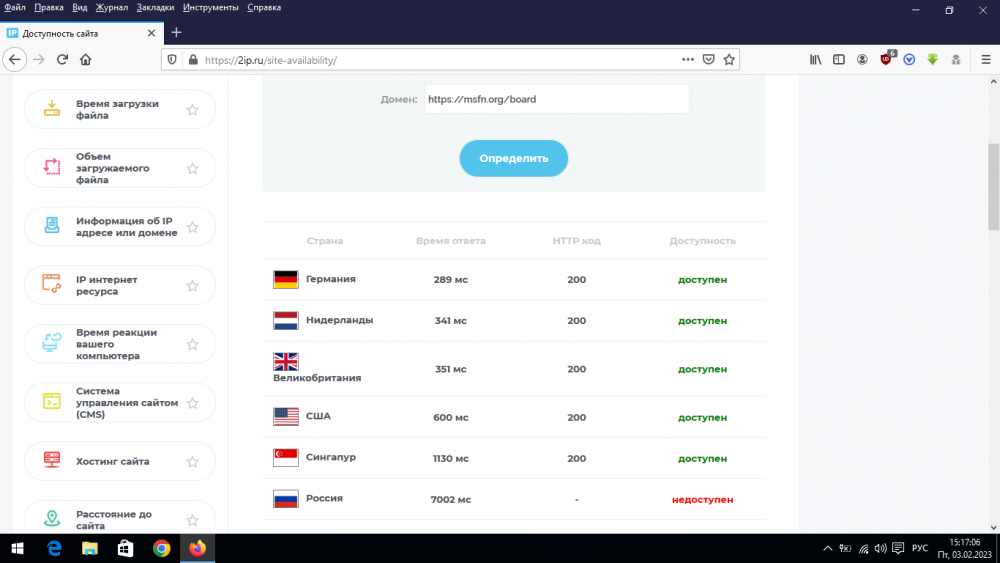The image size is (1000, 563).
Task: Click the domain input field with msfn.org/board
Action: (556, 99)
